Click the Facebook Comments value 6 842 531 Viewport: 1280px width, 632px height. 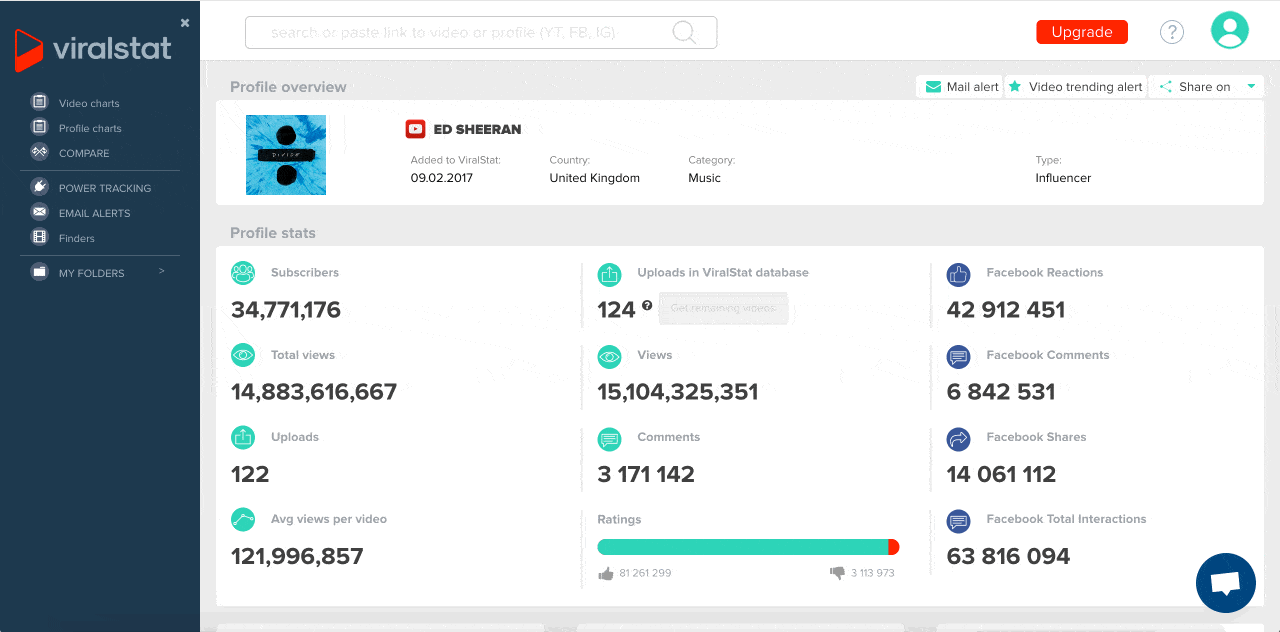(1001, 392)
